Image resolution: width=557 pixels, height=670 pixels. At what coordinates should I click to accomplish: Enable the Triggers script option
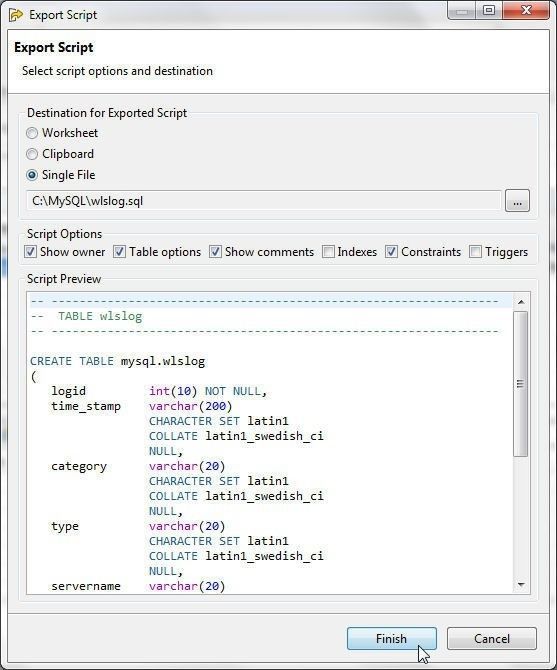pyautogui.click(x=475, y=252)
